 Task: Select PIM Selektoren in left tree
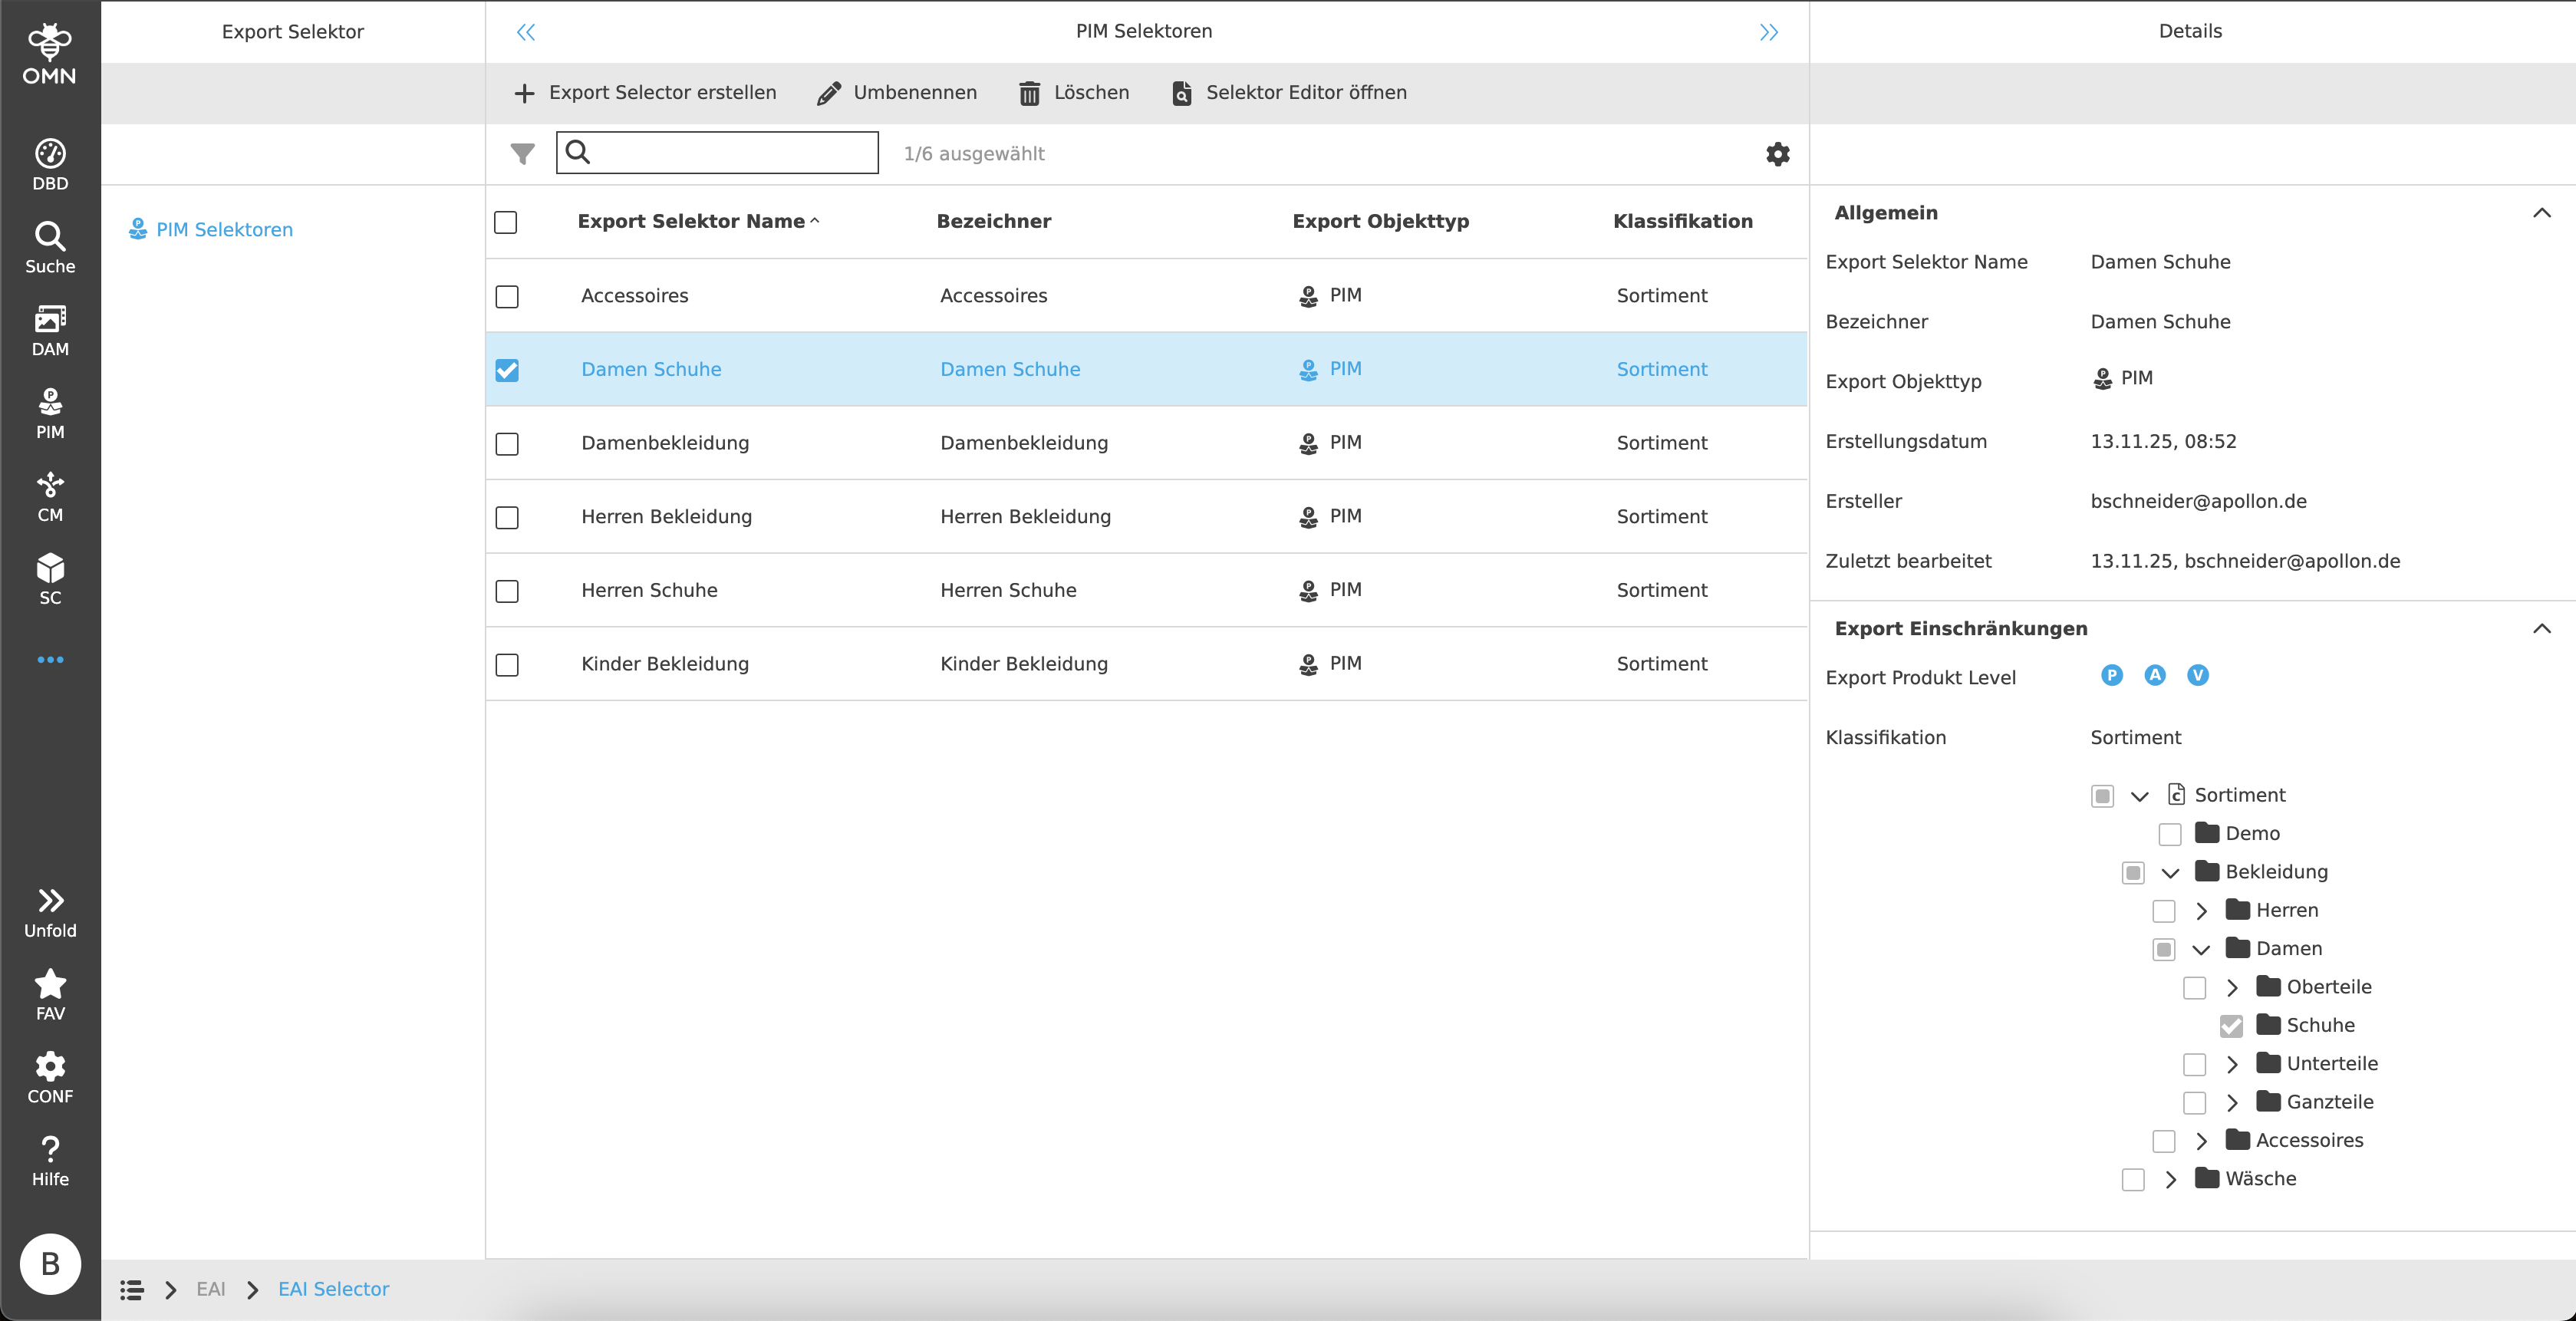click(x=224, y=230)
